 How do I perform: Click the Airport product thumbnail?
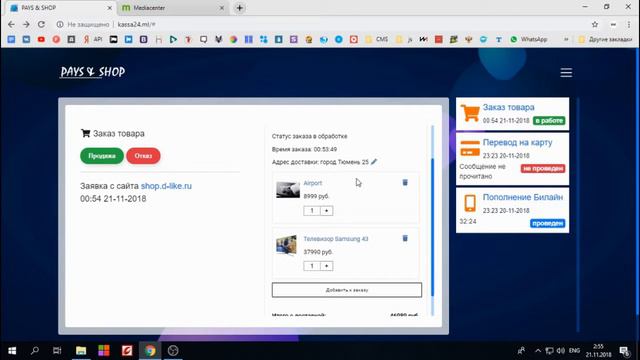[288, 190]
